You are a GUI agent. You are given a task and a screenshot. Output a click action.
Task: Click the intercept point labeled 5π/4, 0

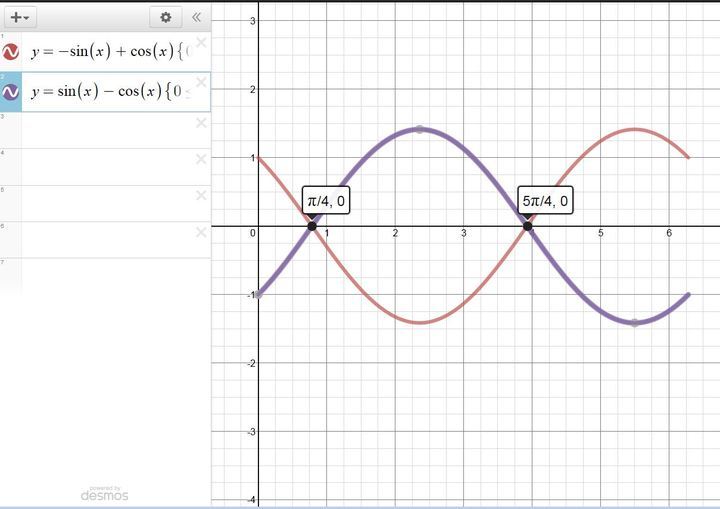coord(527,226)
